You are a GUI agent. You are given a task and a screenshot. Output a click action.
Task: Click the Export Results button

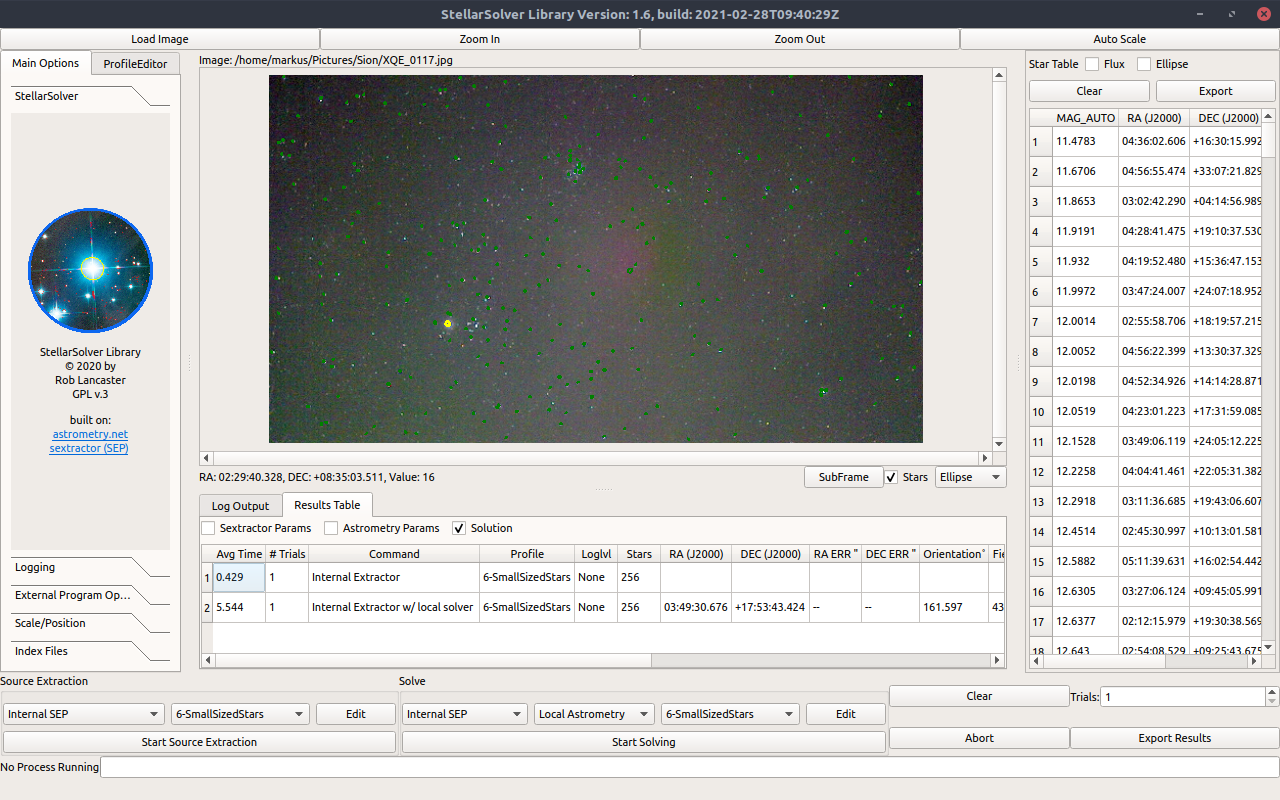pyautogui.click(x=1175, y=738)
